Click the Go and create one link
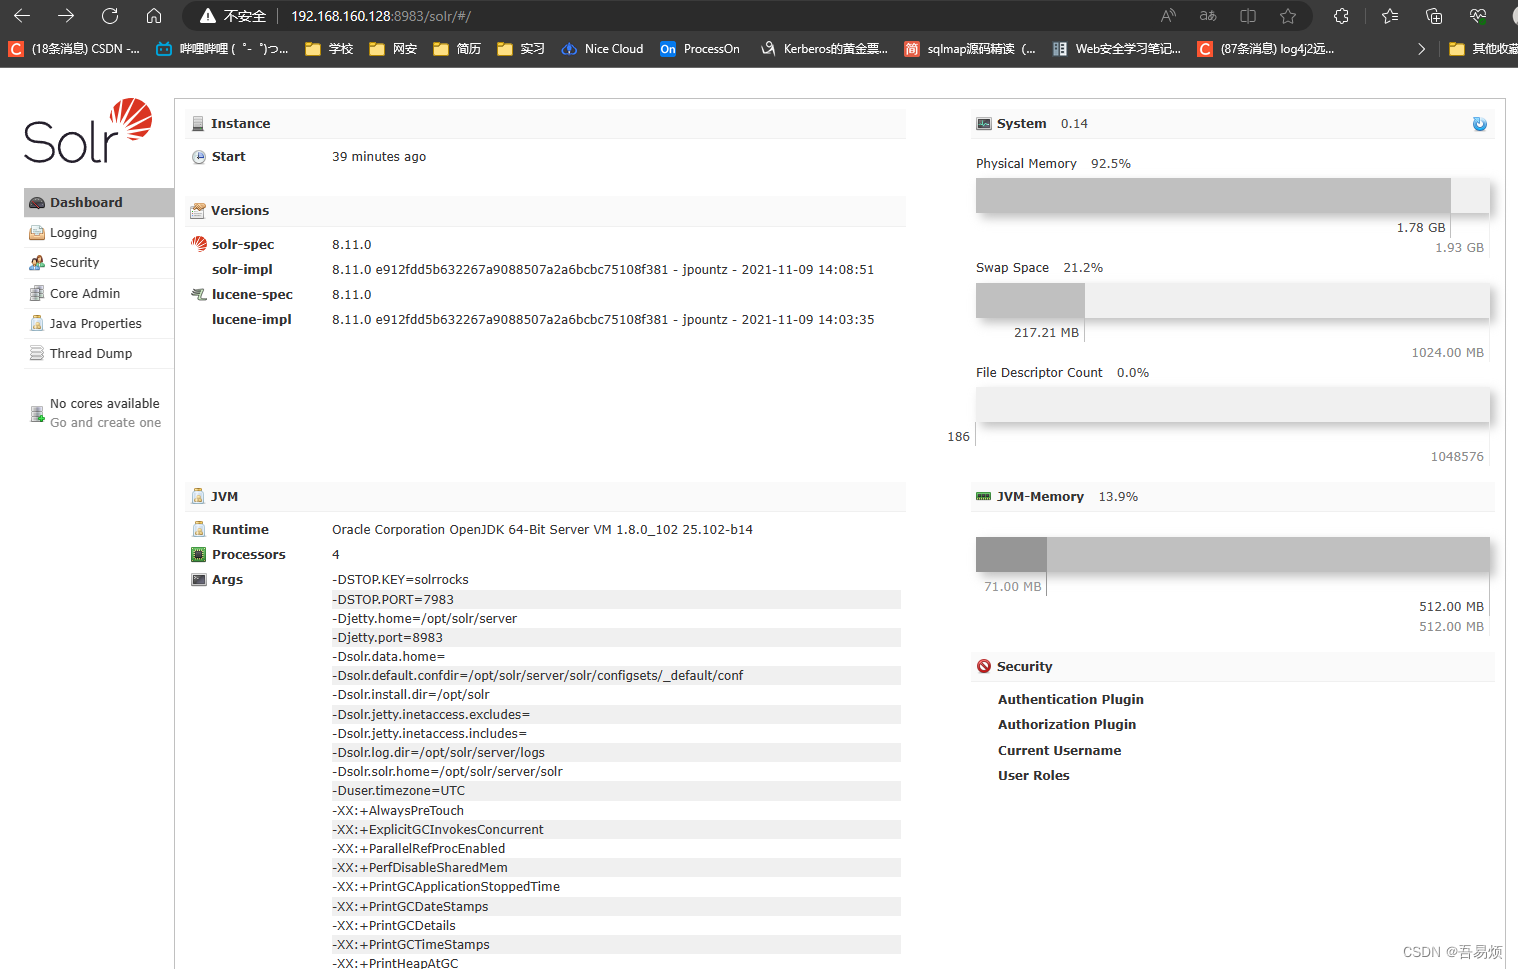Screen dimensions: 1518x969 pos(105,422)
